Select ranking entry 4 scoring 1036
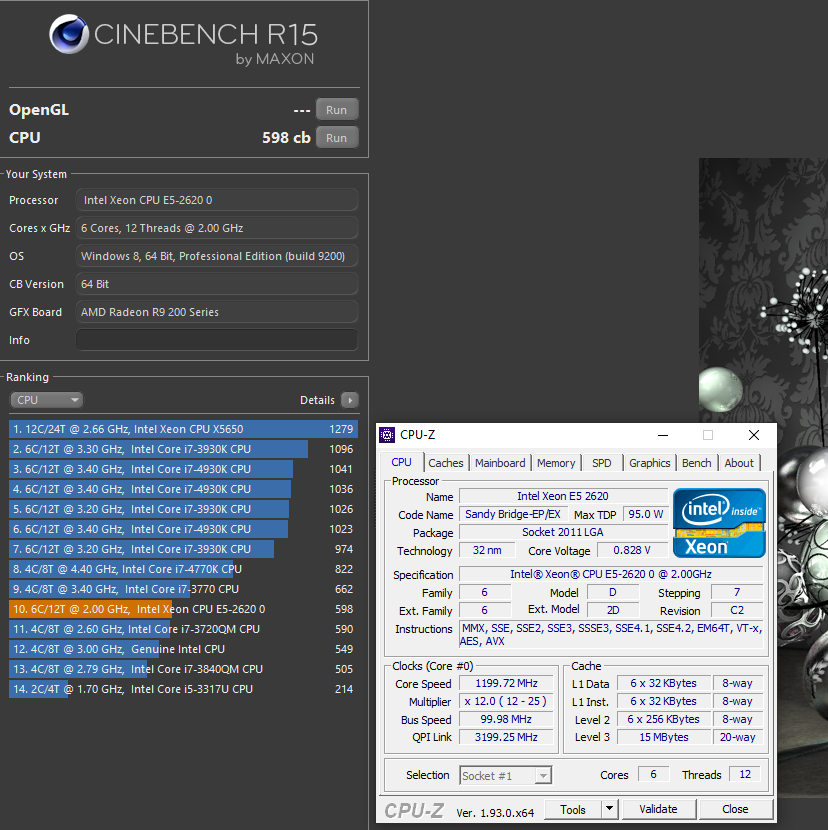The height and width of the screenshot is (830, 828). 183,489
